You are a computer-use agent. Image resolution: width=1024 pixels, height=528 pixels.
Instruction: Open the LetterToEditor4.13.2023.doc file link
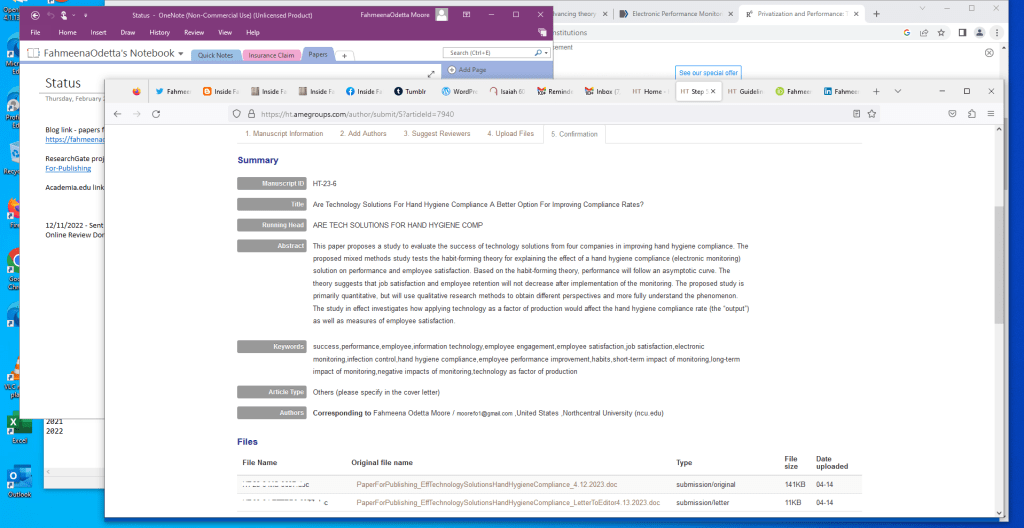508,503
